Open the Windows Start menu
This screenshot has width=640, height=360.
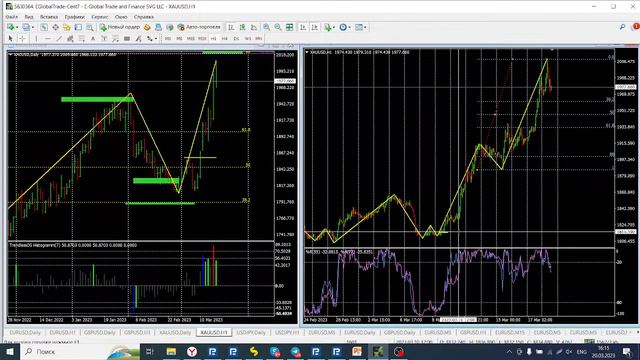pyautogui.click(x=9, y=351)
